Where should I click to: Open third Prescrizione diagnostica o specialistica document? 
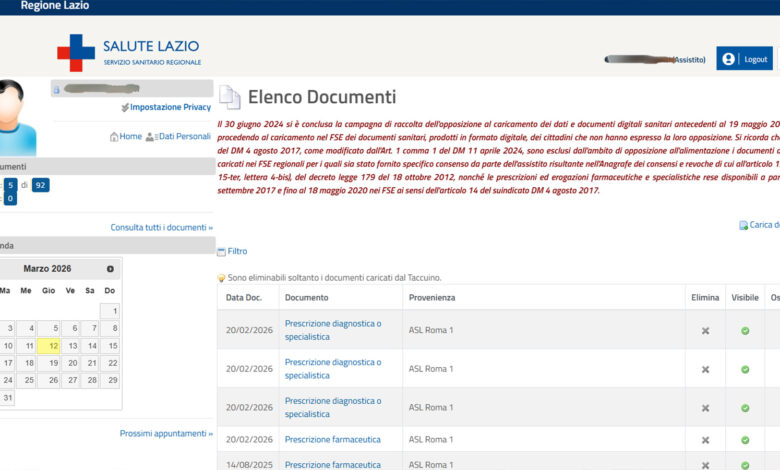tap(333, 408)
